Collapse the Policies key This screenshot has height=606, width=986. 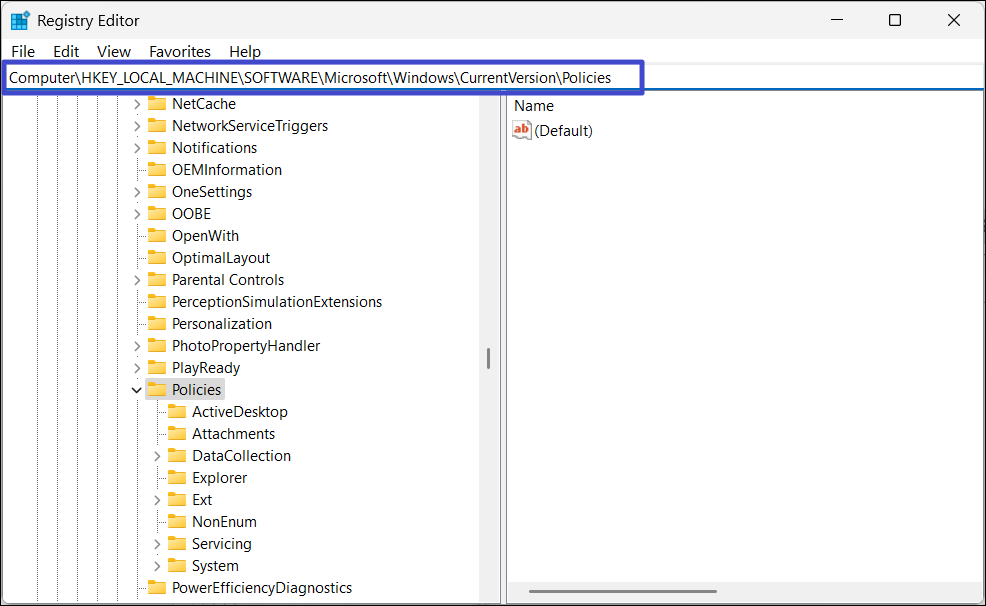coord(137,390)
